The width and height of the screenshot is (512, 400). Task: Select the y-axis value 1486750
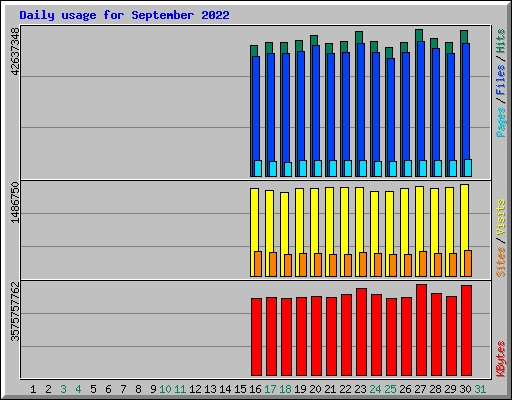16,202
